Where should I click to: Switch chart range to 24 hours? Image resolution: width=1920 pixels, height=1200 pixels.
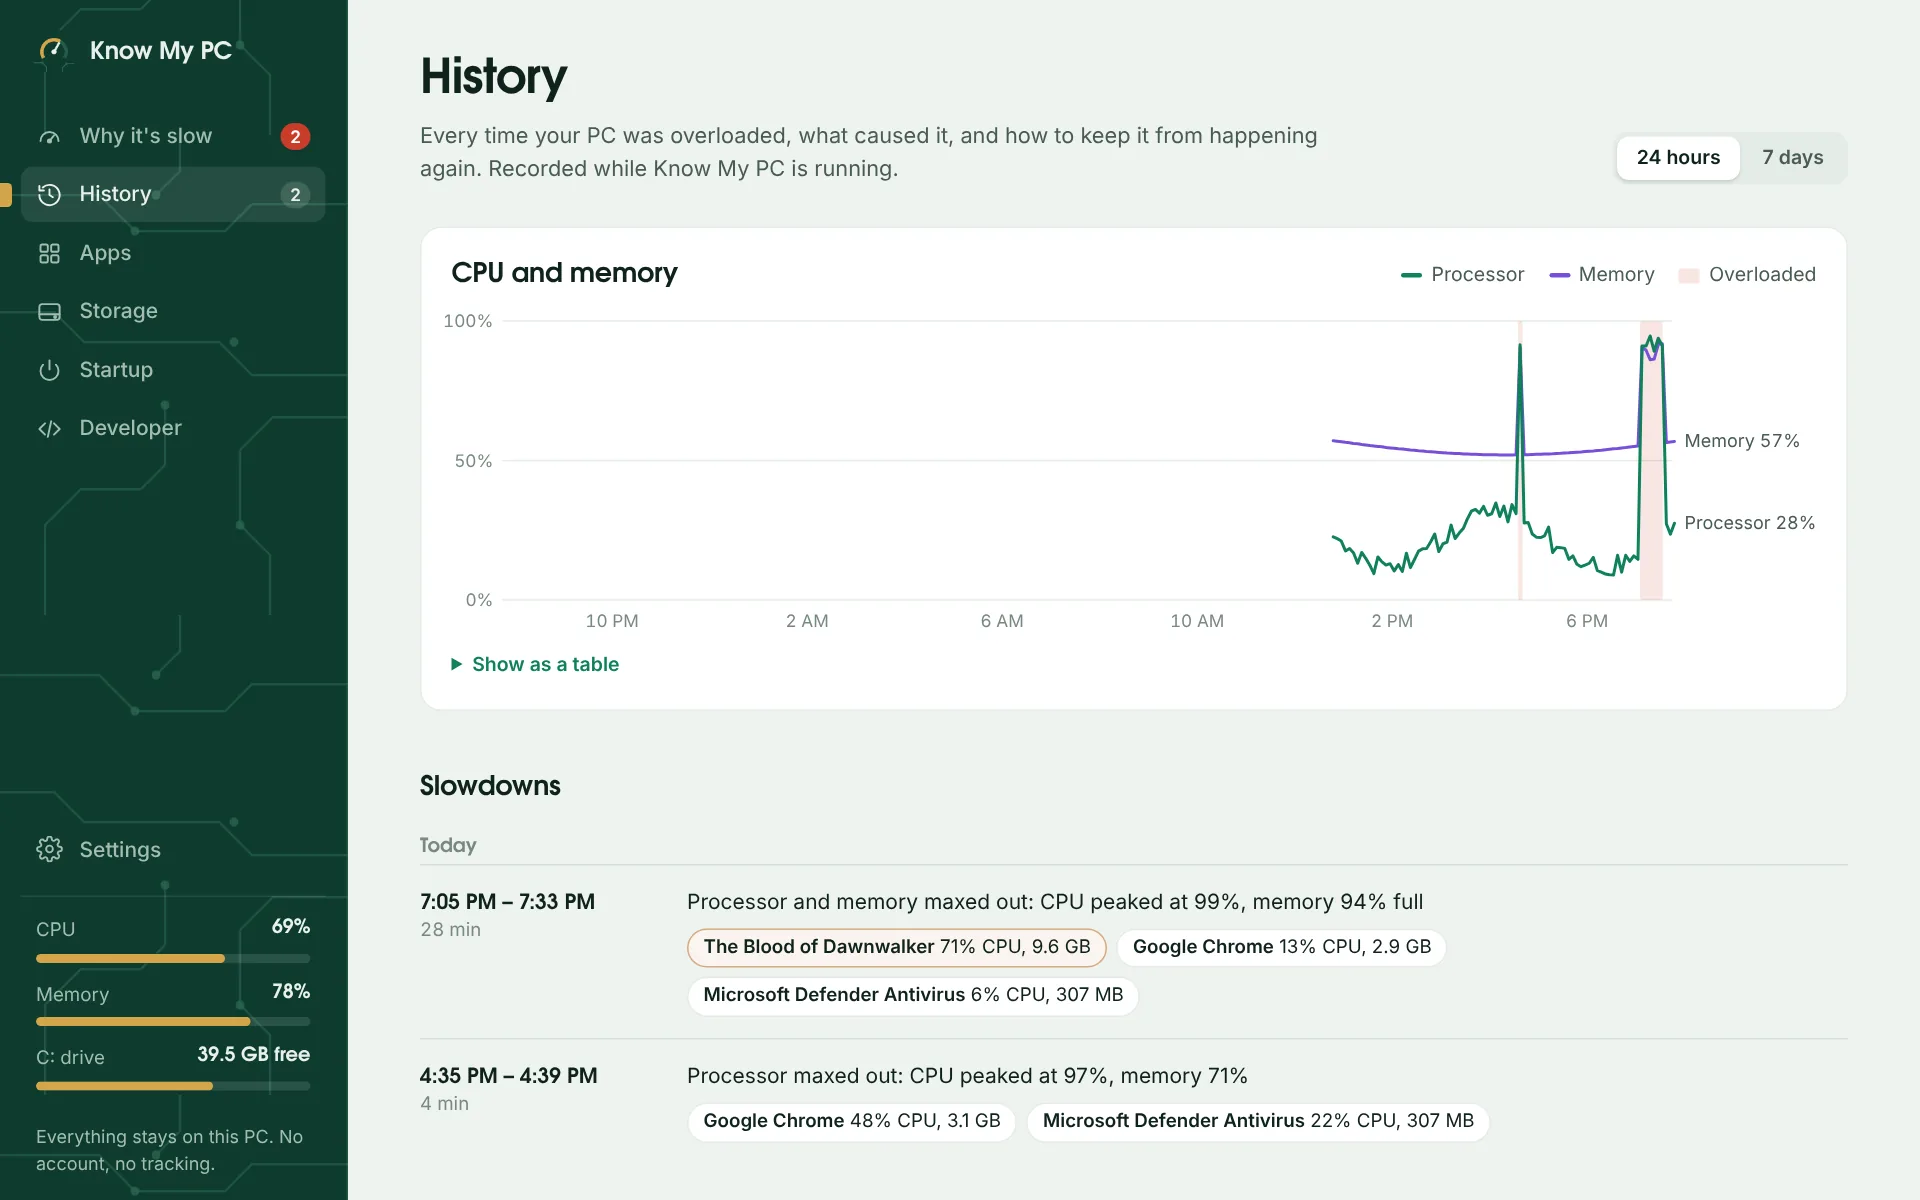click(1678, 158)
